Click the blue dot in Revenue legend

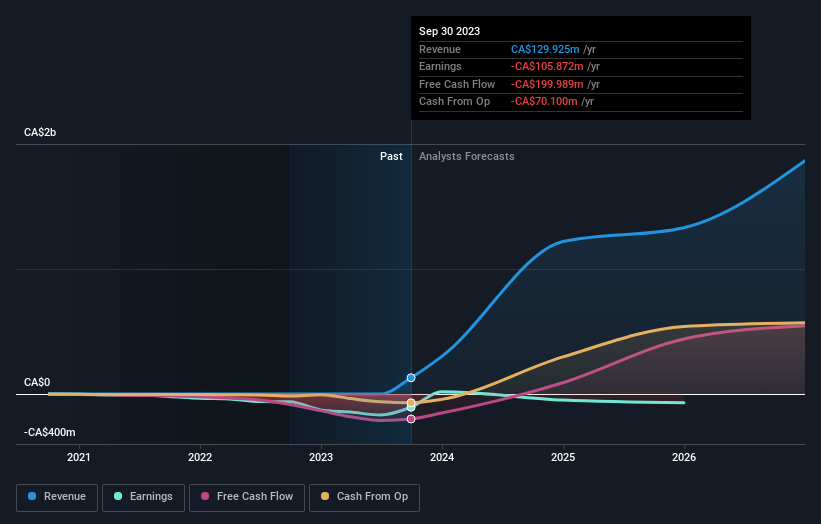32,496
